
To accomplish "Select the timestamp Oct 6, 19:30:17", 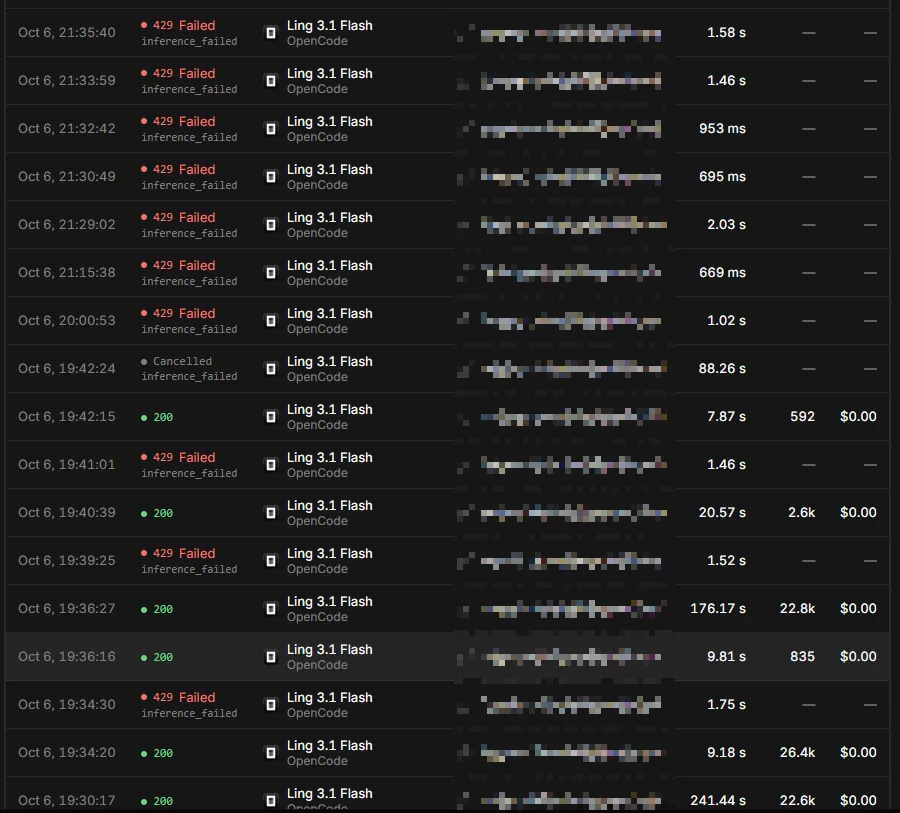I will click(x=67, y=800).
